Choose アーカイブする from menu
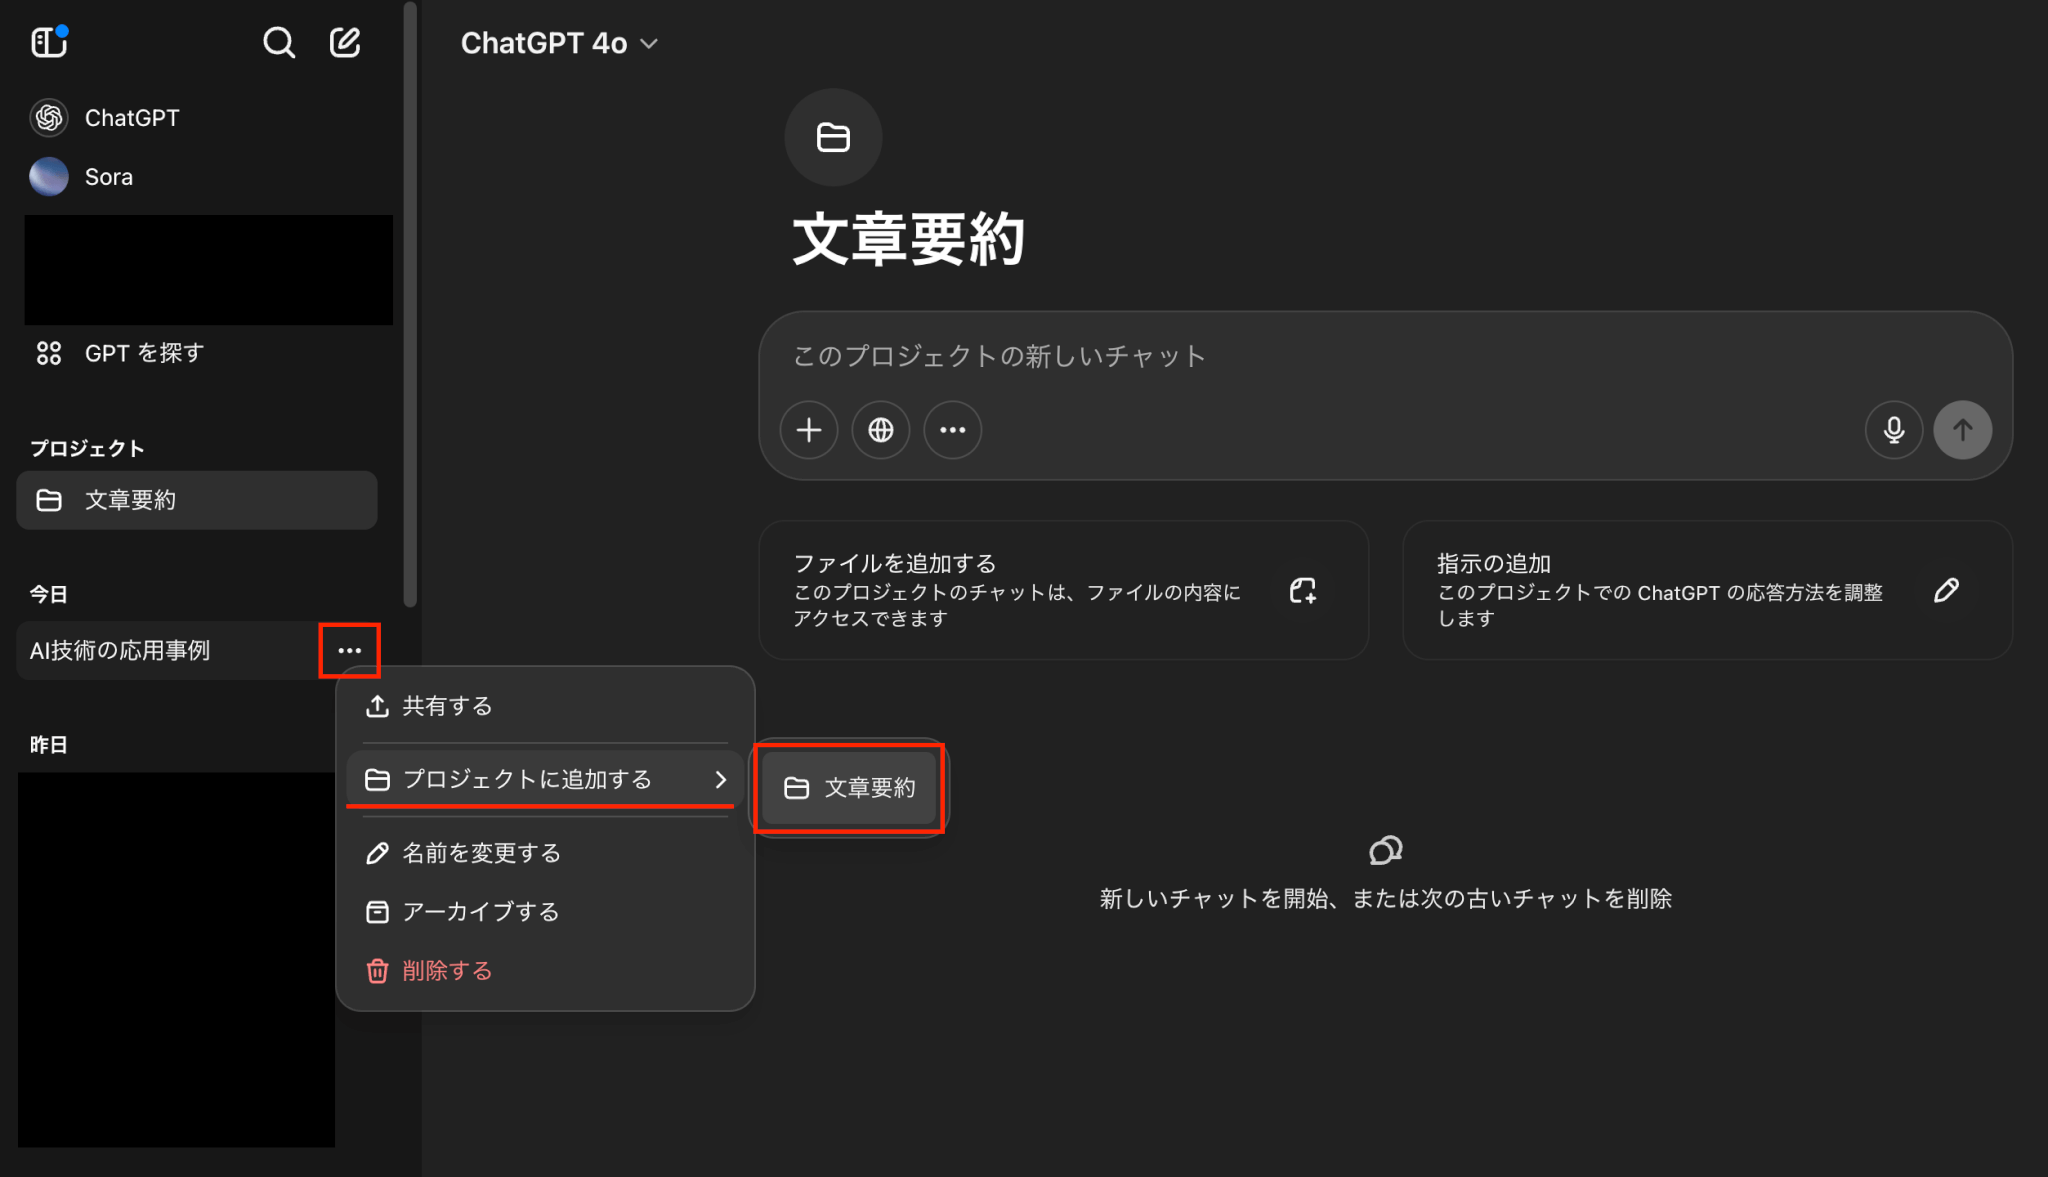The image size is (2048, 1177). pyautogui.click(x=544, y=912)
